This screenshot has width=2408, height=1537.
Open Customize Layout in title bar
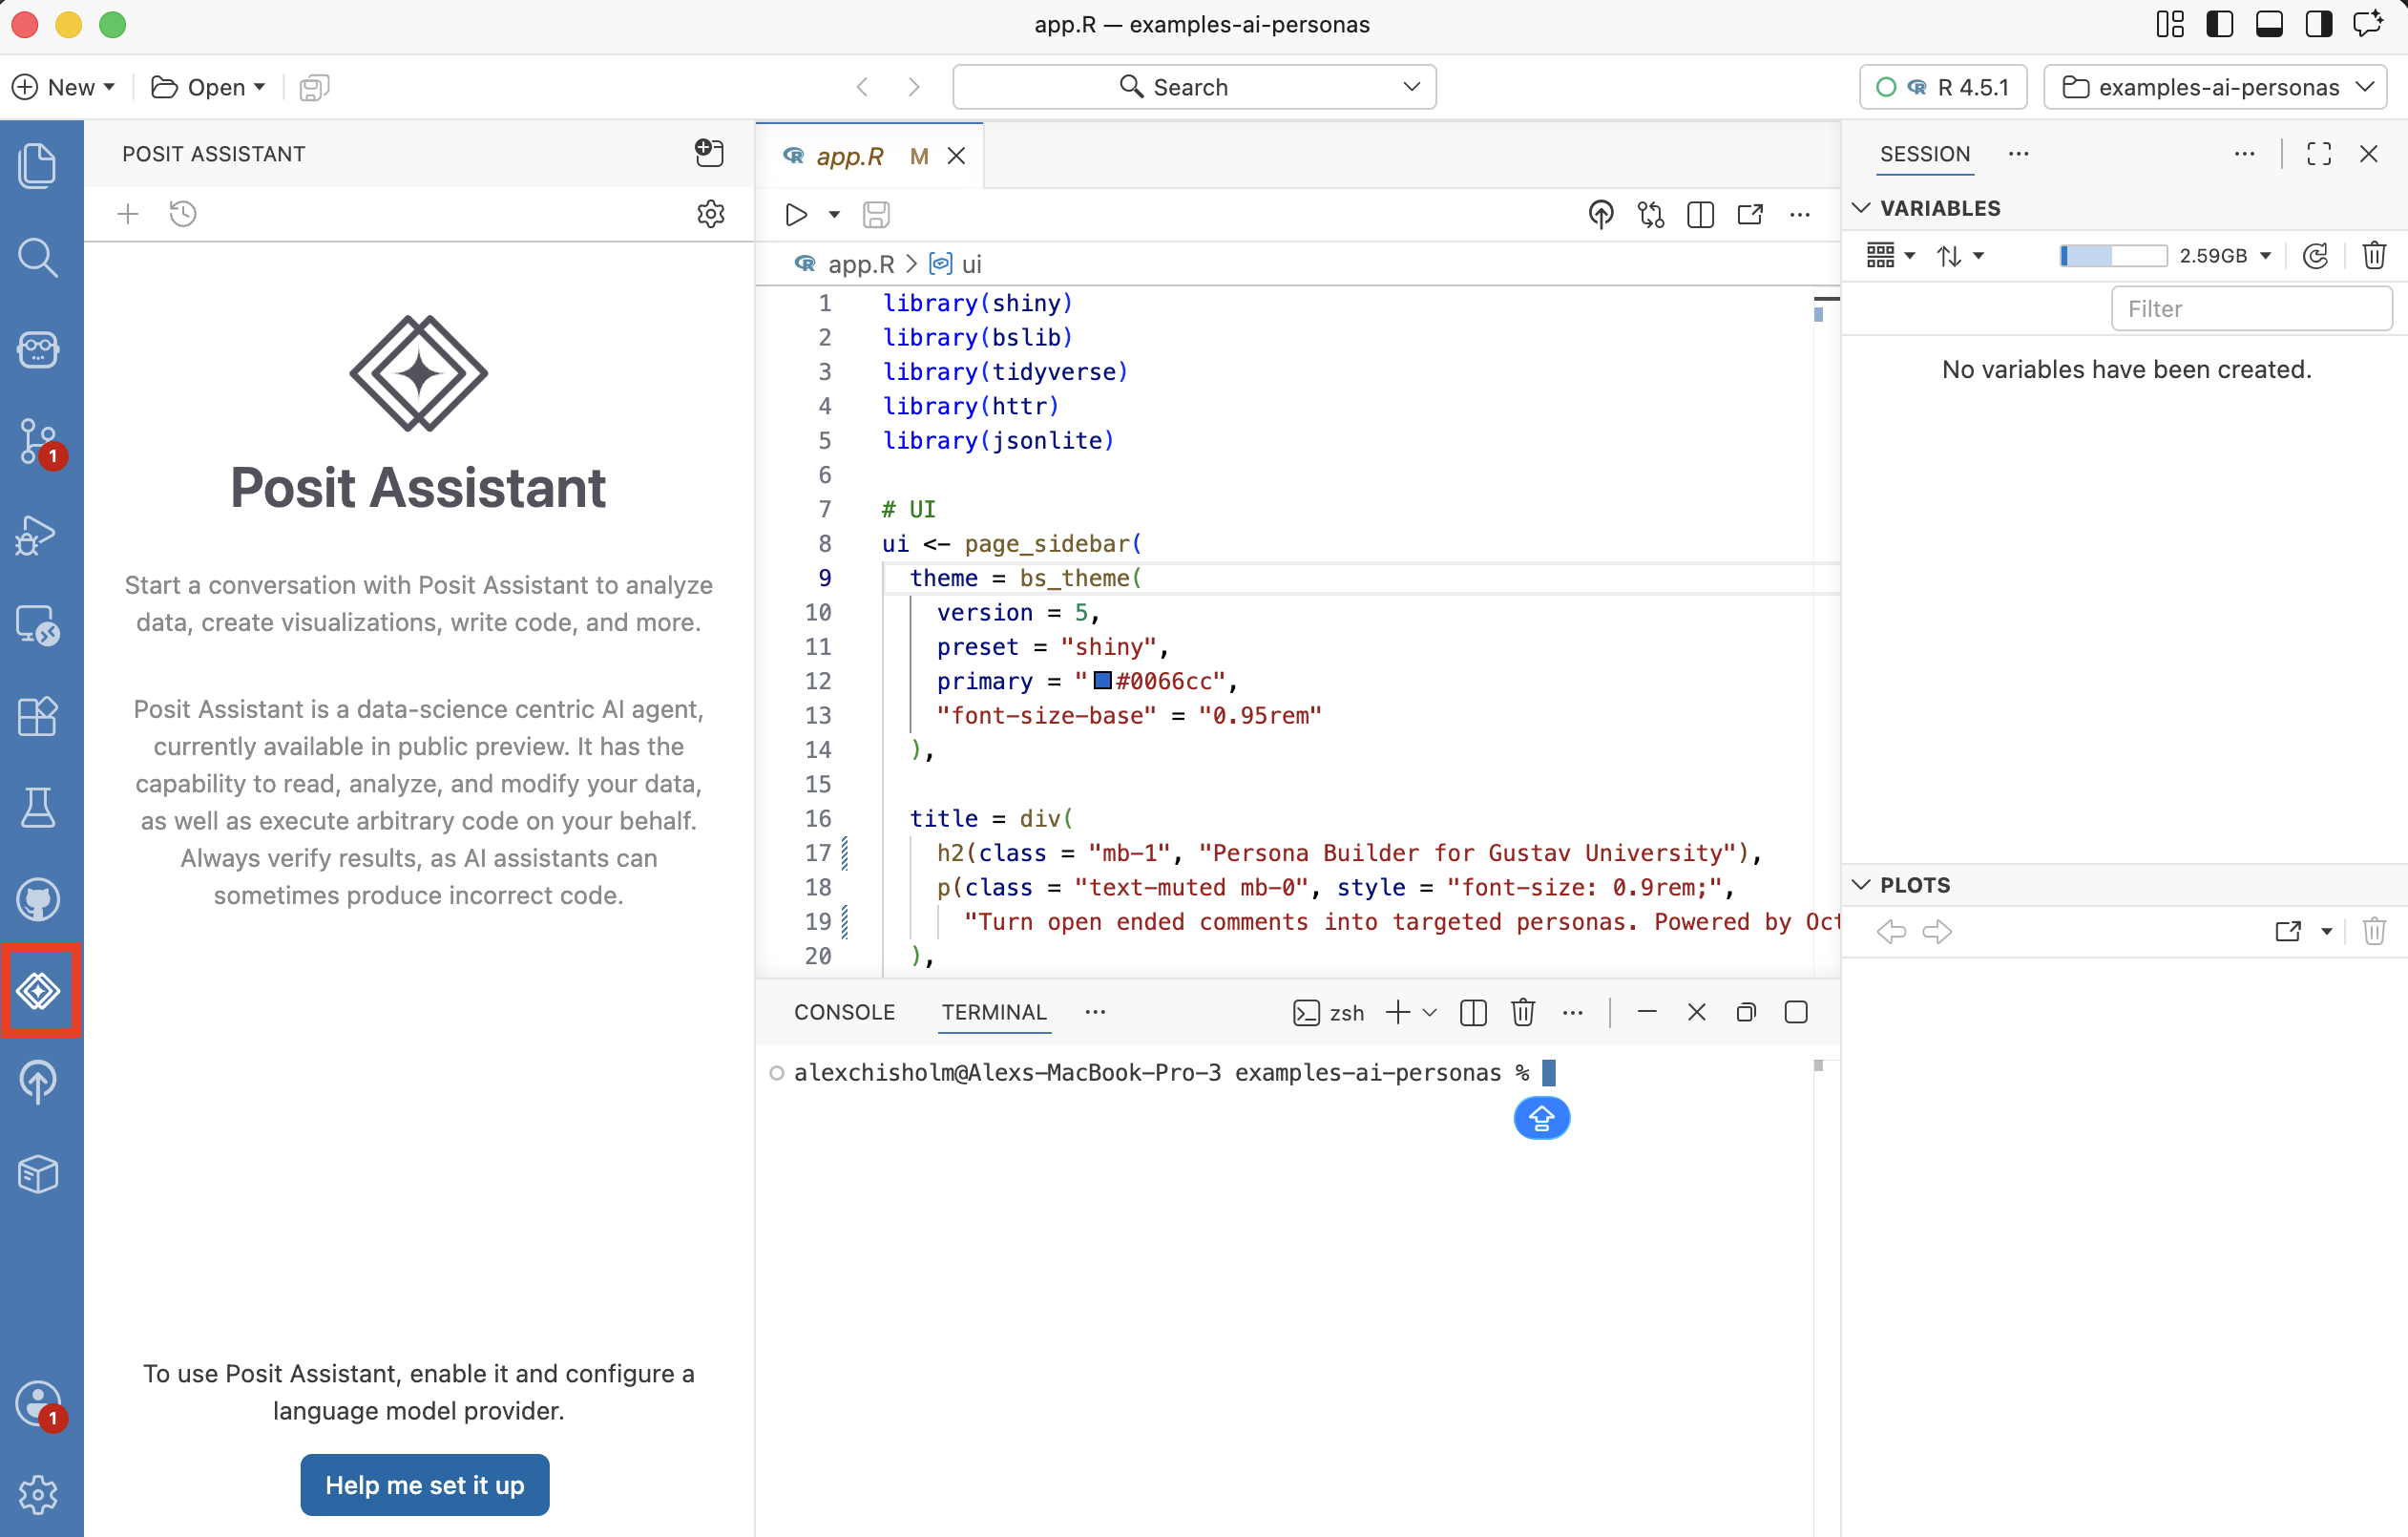(x=2170, y=25)
